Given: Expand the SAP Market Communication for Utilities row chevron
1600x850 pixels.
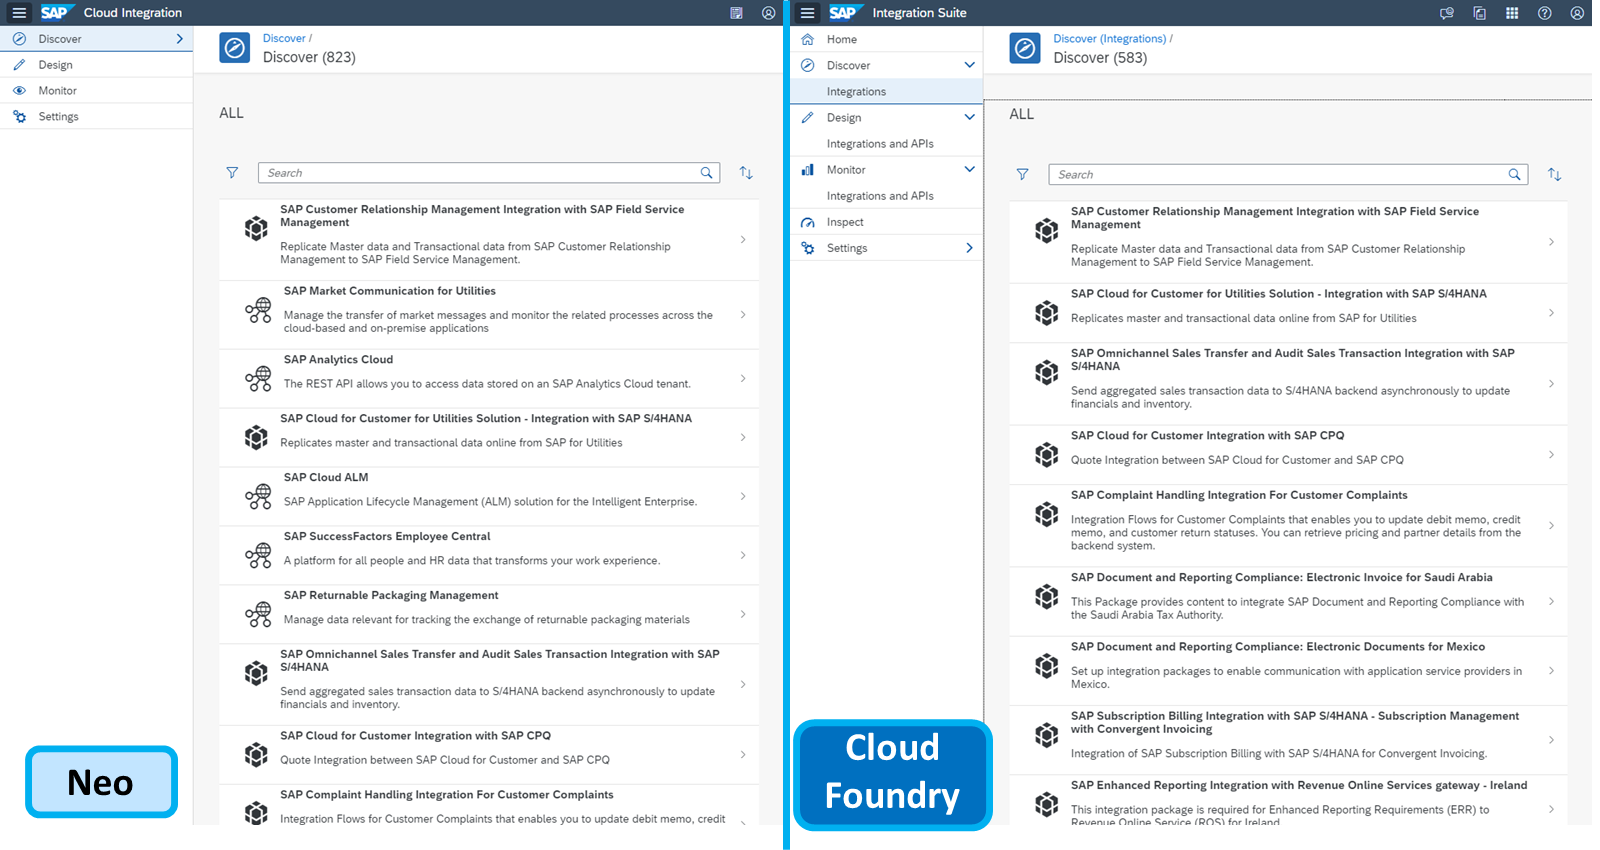Looking at the screenshot, I should [x=743, y=315].
